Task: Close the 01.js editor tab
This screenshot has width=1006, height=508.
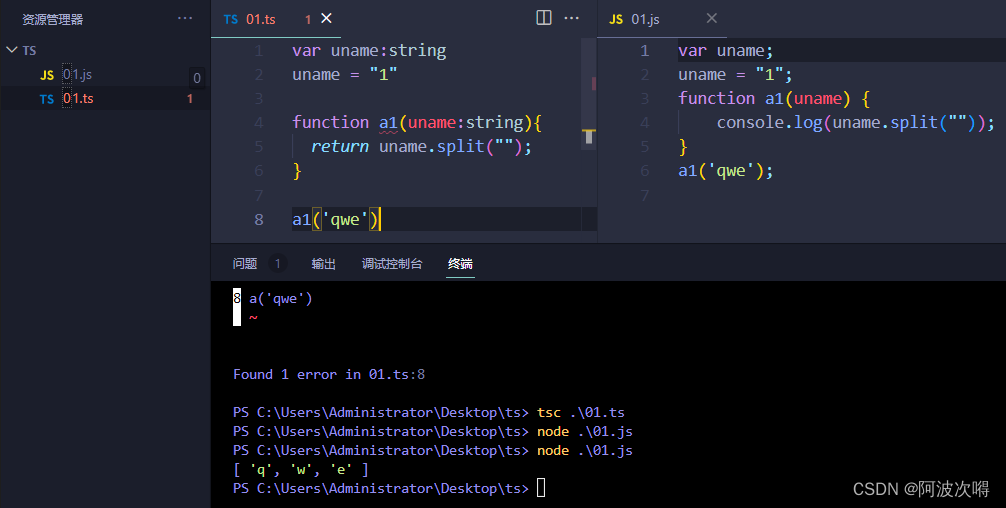Action: tap(712, 18)
